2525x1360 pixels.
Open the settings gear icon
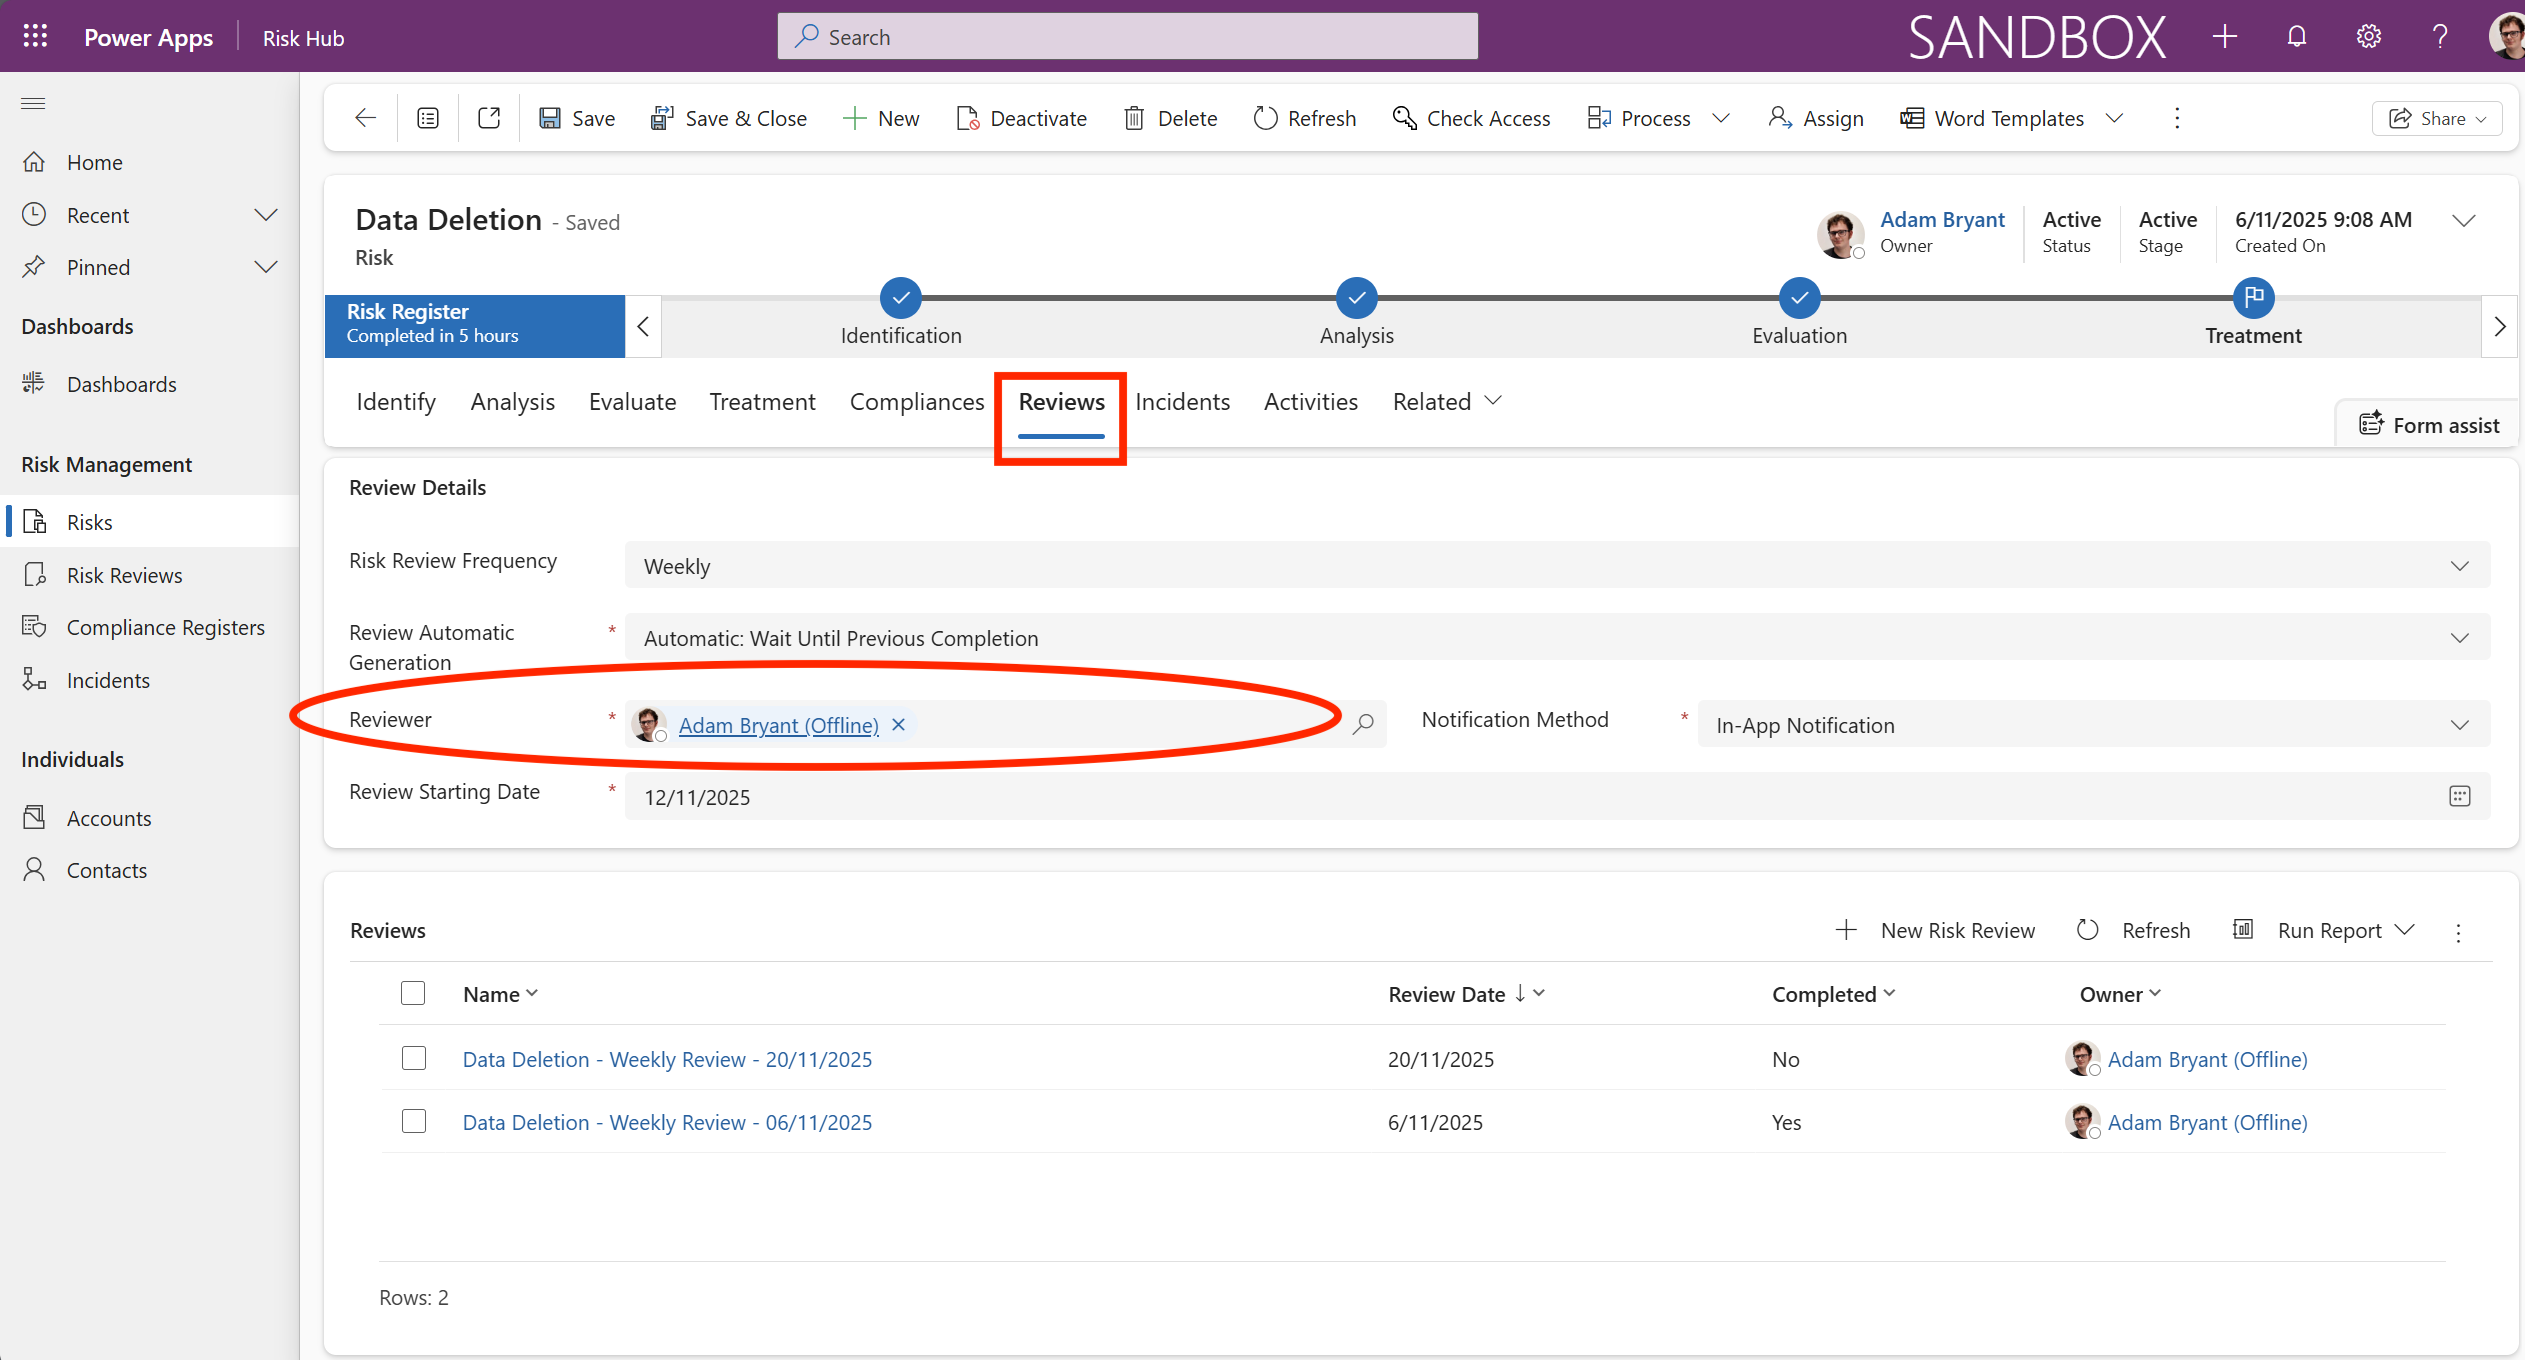click(2368, 37)
